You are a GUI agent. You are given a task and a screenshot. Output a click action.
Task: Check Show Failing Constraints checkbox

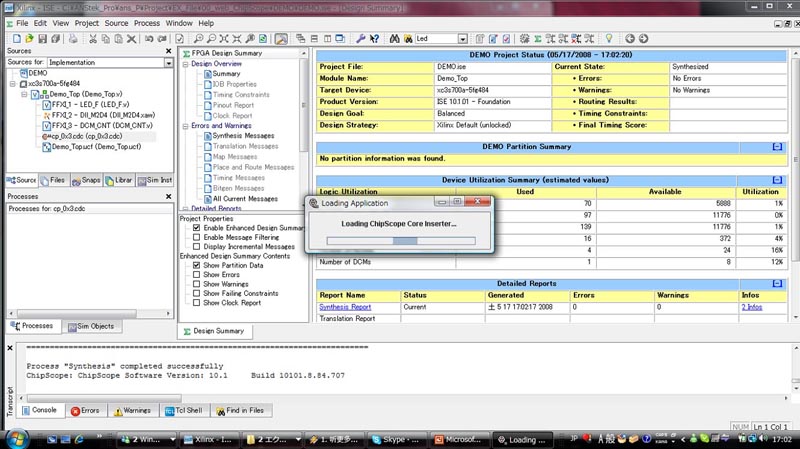point(196,293)
